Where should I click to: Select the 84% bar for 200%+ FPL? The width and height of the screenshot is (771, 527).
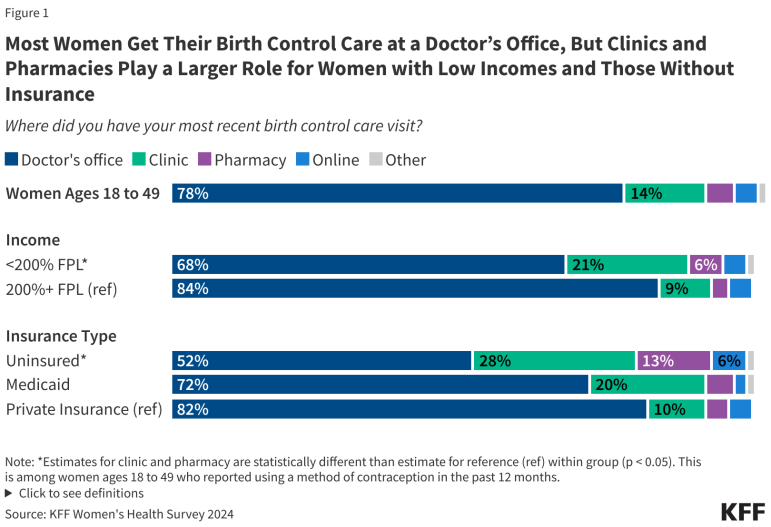(415, 289)
